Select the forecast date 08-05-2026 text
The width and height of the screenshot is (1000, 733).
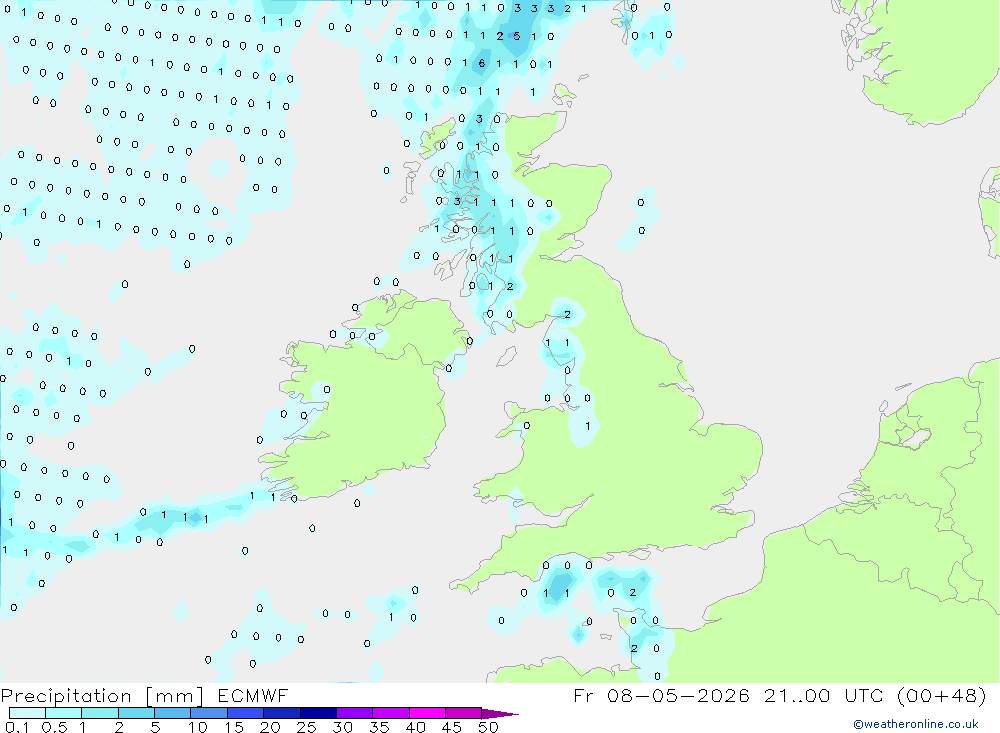(677, 695)
